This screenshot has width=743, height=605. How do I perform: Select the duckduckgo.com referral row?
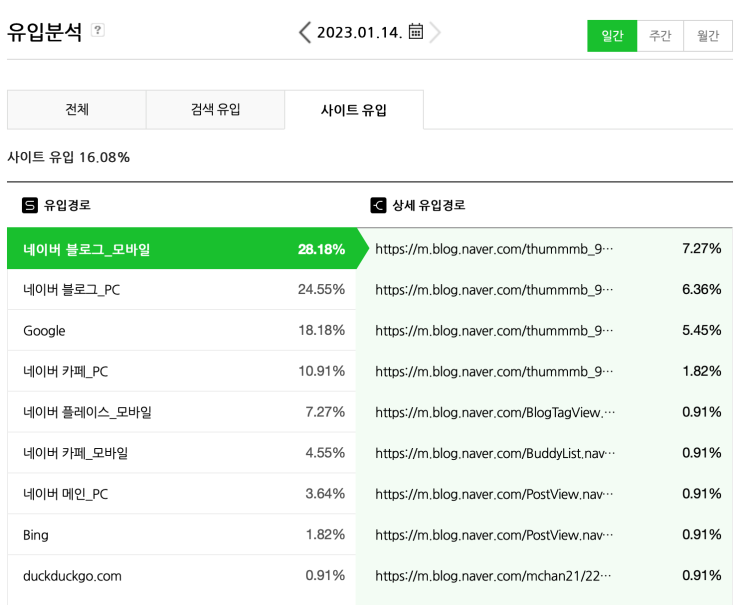181,575
